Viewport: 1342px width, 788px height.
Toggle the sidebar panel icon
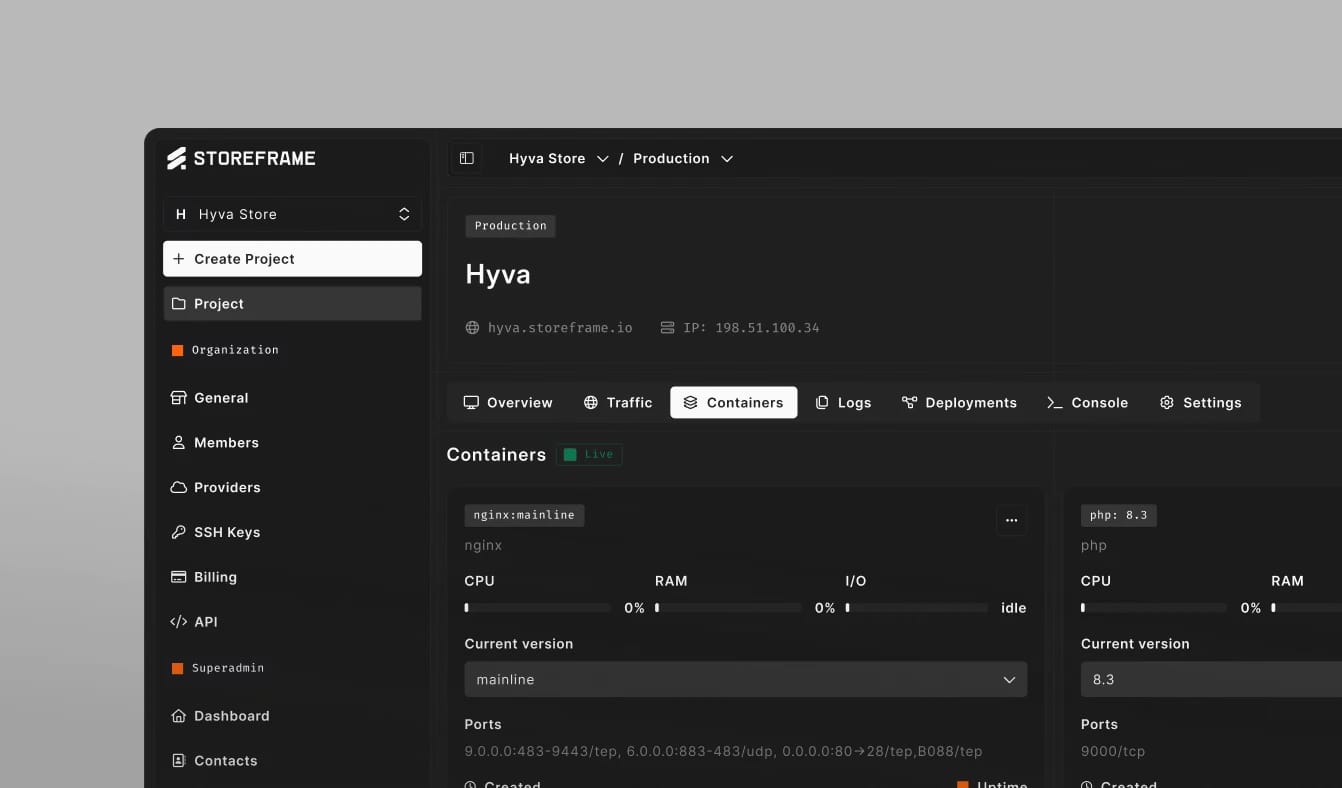click(466, 158)
